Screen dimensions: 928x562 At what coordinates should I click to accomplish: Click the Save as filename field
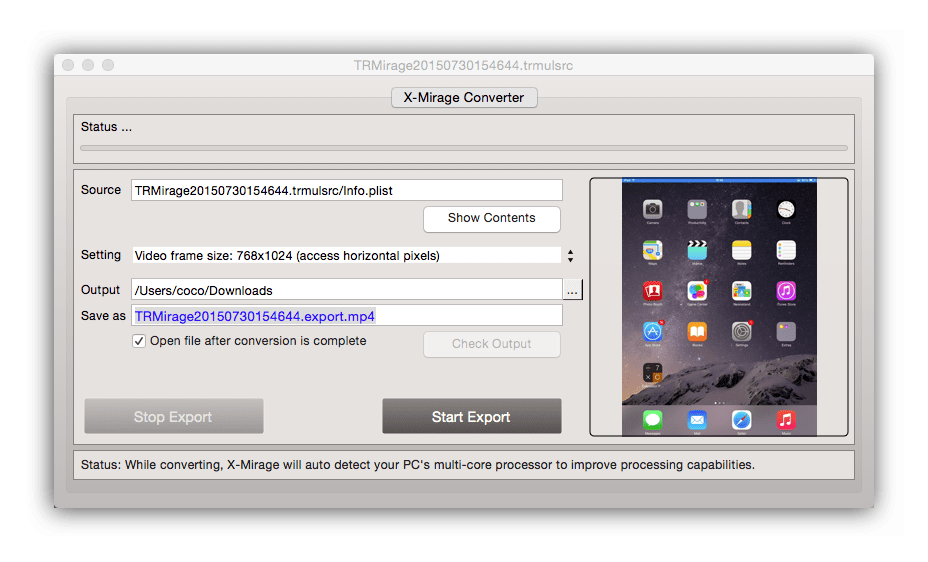346,316
